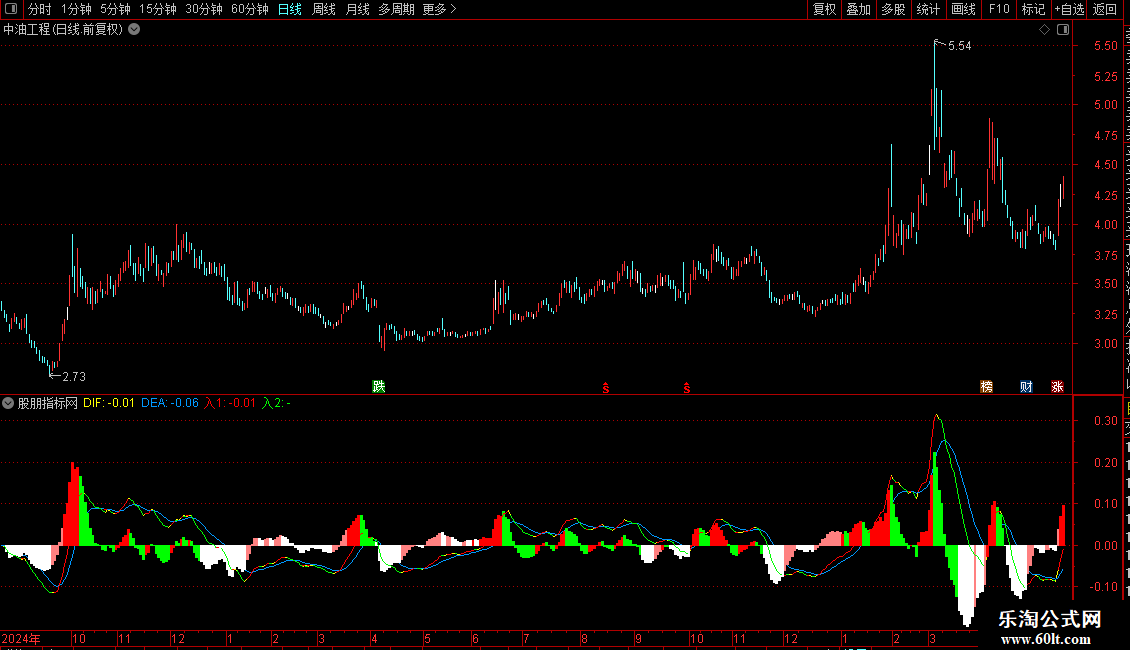Activate the 画线 drawing tools
1130x650 pixels.
(964, 9)
